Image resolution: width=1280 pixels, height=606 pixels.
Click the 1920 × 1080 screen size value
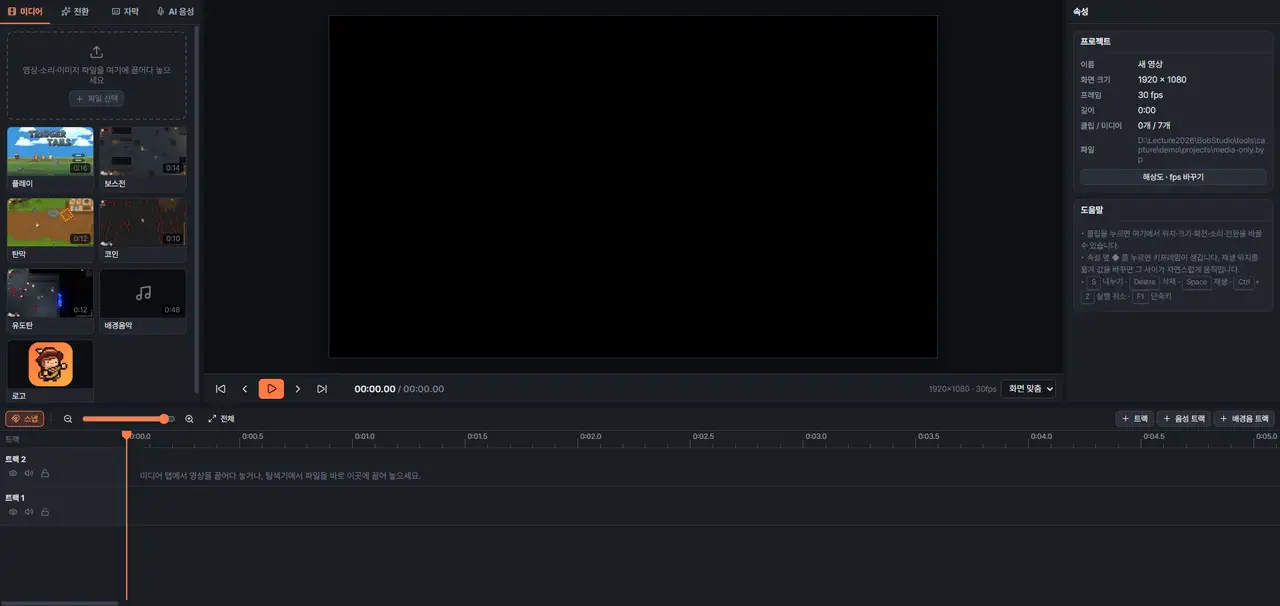(x=1162, y=79)
